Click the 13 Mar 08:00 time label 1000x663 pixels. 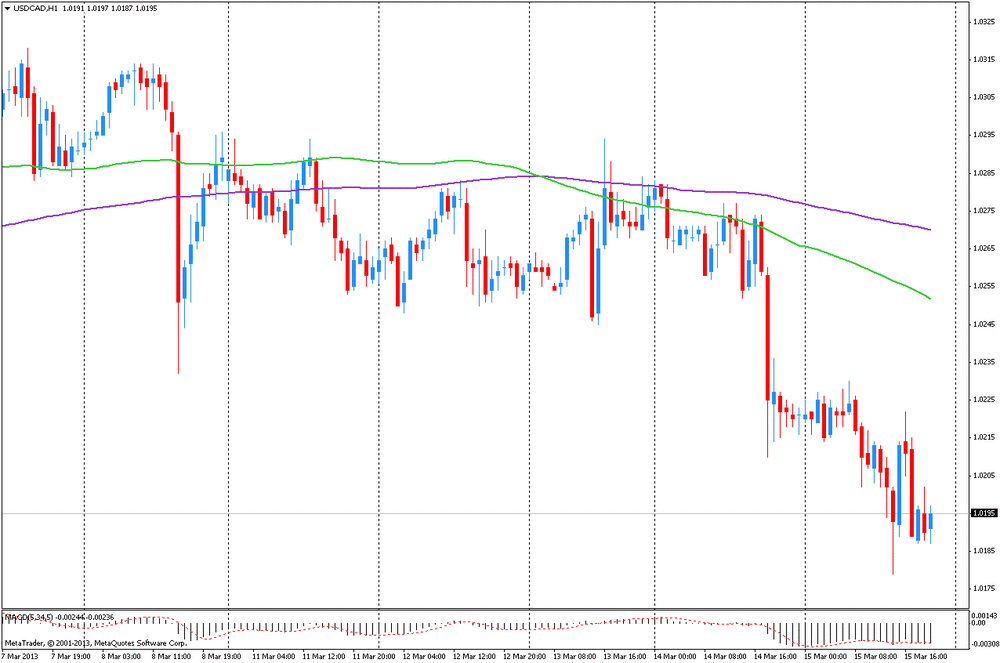pos(575,656)
